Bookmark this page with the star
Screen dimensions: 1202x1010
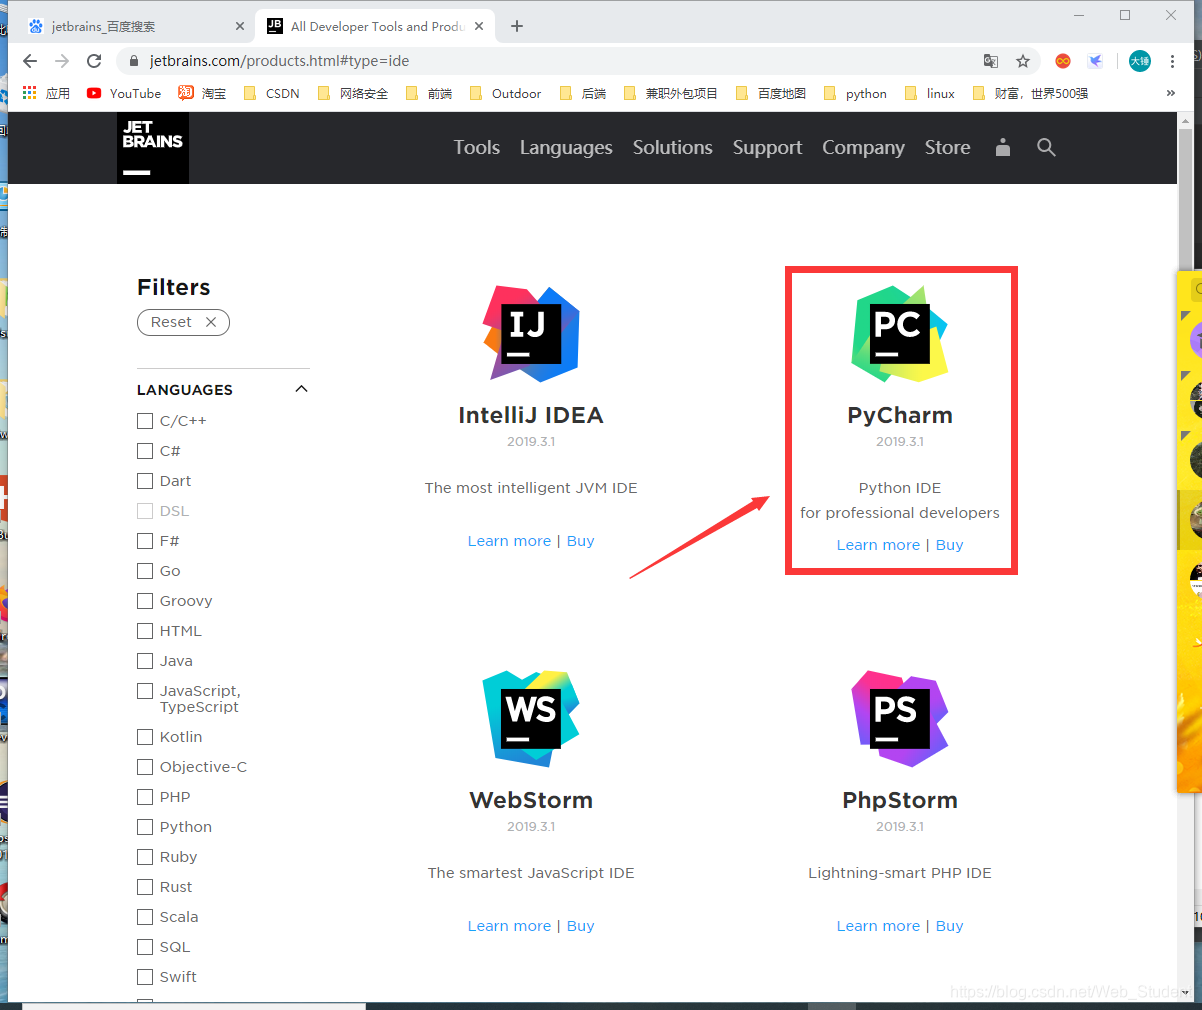(1023, 61)
